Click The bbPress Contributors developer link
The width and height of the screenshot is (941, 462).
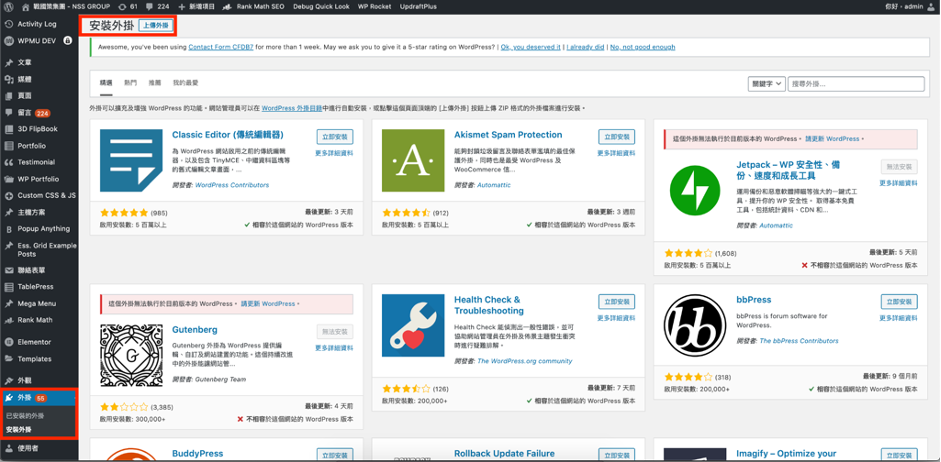tap(799, 341)
